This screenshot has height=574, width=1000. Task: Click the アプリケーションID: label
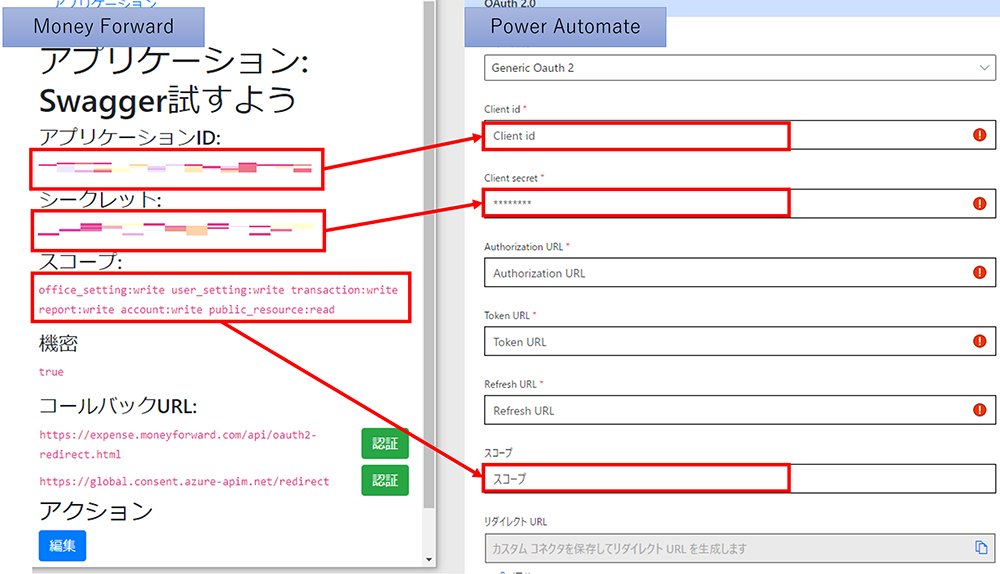(x=129, y=137)
